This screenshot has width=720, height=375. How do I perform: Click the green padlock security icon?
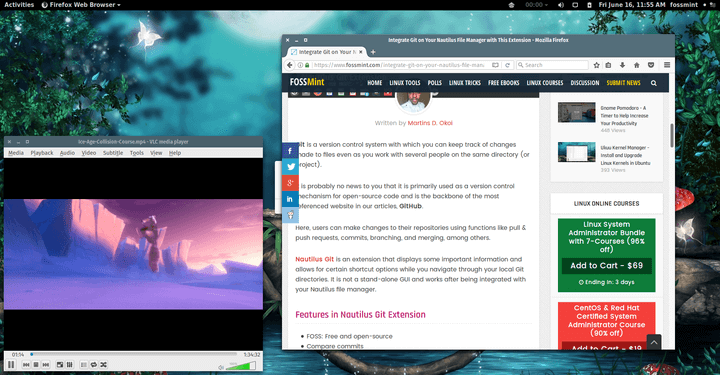[x=307, y=65]
